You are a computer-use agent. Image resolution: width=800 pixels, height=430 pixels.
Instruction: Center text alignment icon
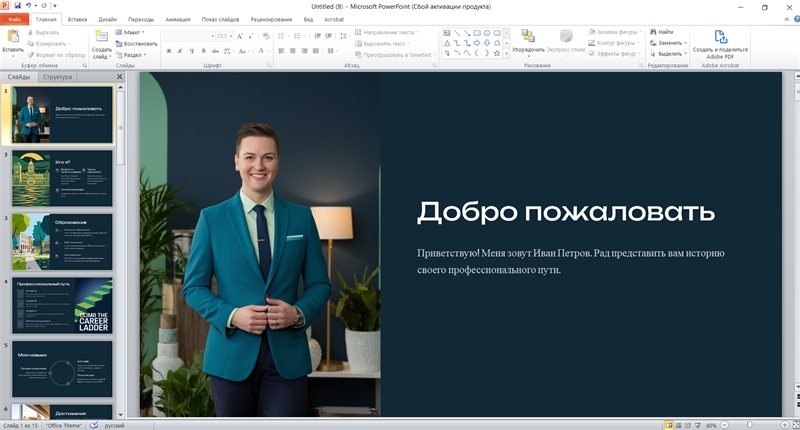tap(292, 50)
